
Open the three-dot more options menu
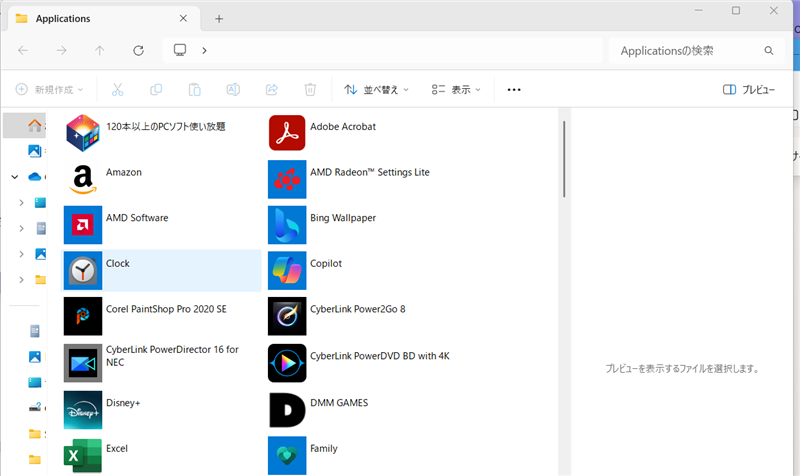coord(514,90)
